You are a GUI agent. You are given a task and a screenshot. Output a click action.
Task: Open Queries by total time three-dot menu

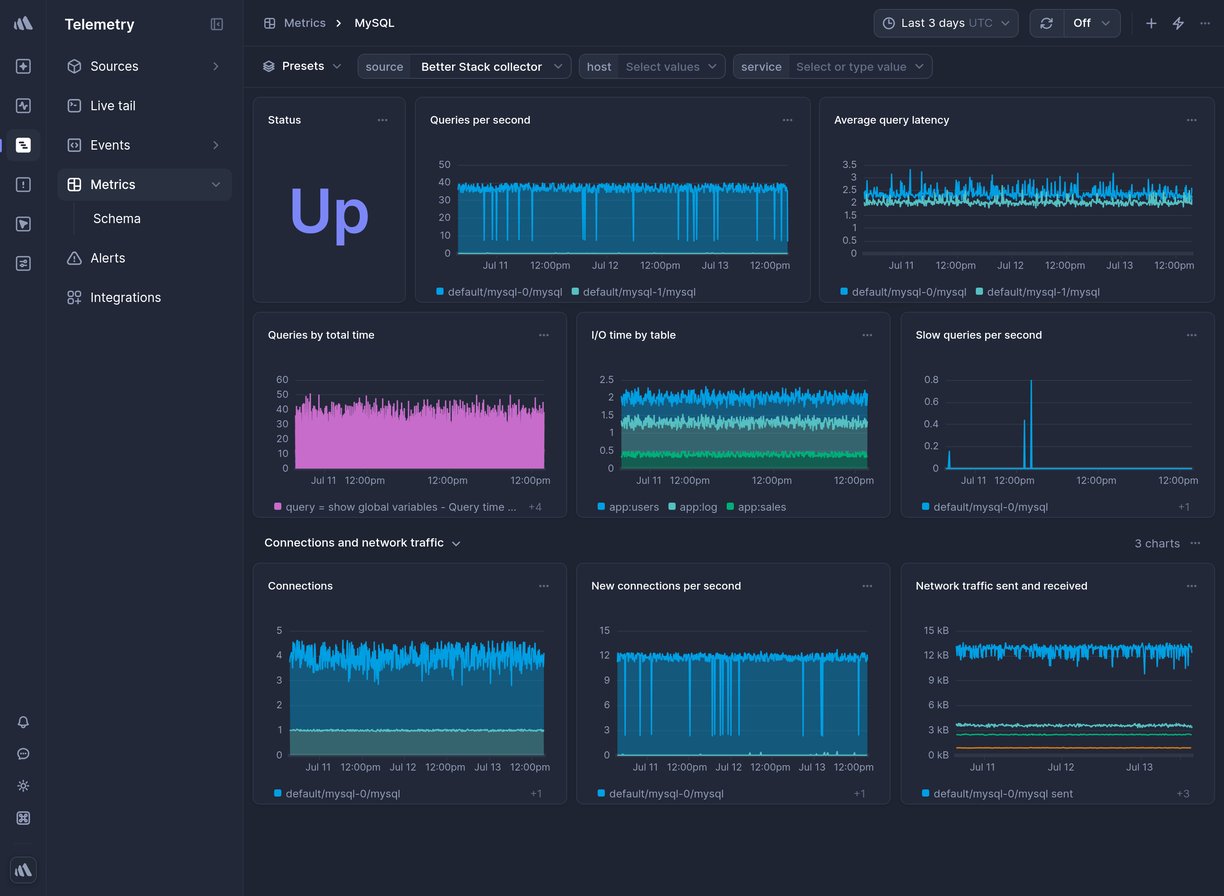(544, 335)
